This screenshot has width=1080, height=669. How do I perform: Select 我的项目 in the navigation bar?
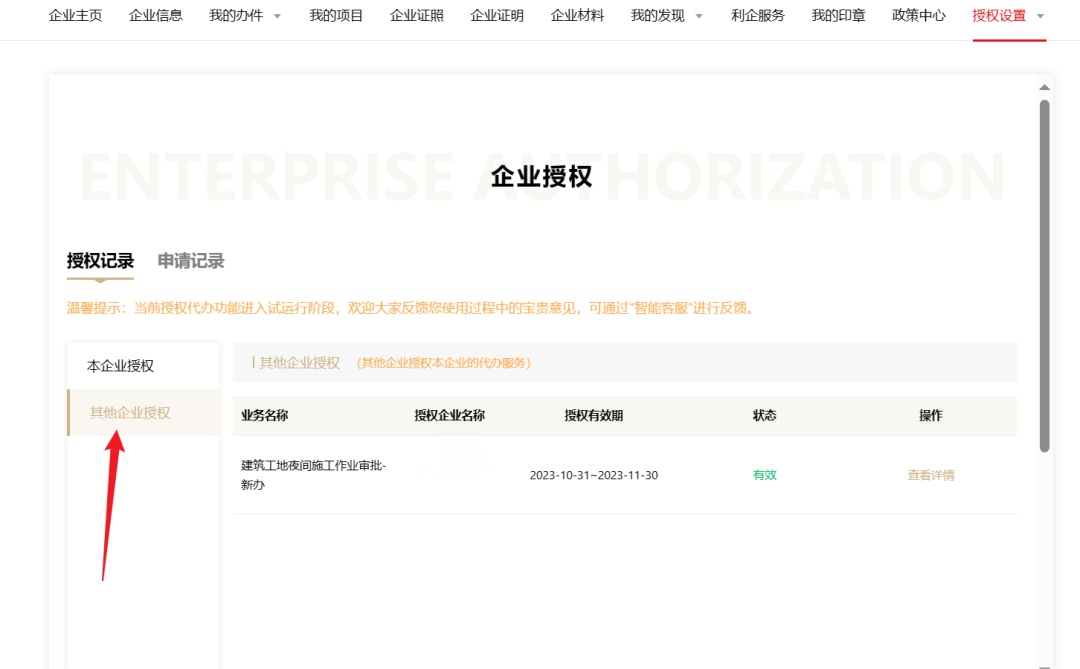336,16
